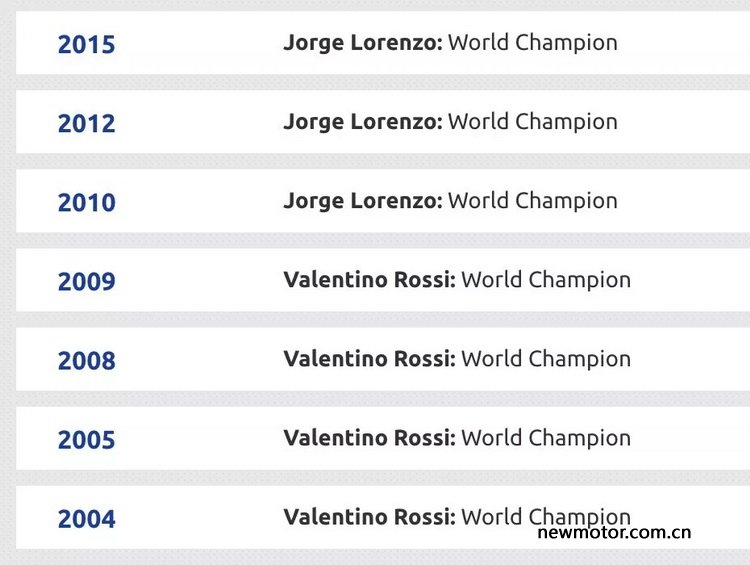Screen dimensions: 750x565
Task: Click the 2015 year label
Action: click(86, 44)
